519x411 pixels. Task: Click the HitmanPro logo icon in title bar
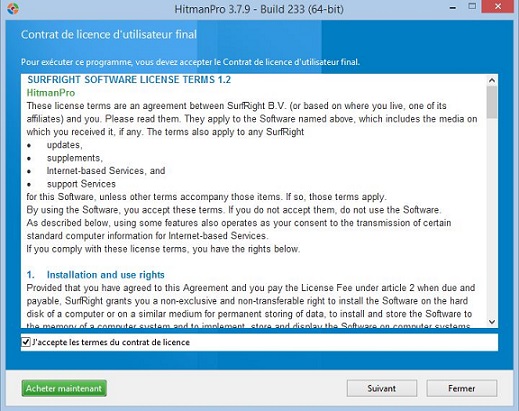(x=12, y=8)
